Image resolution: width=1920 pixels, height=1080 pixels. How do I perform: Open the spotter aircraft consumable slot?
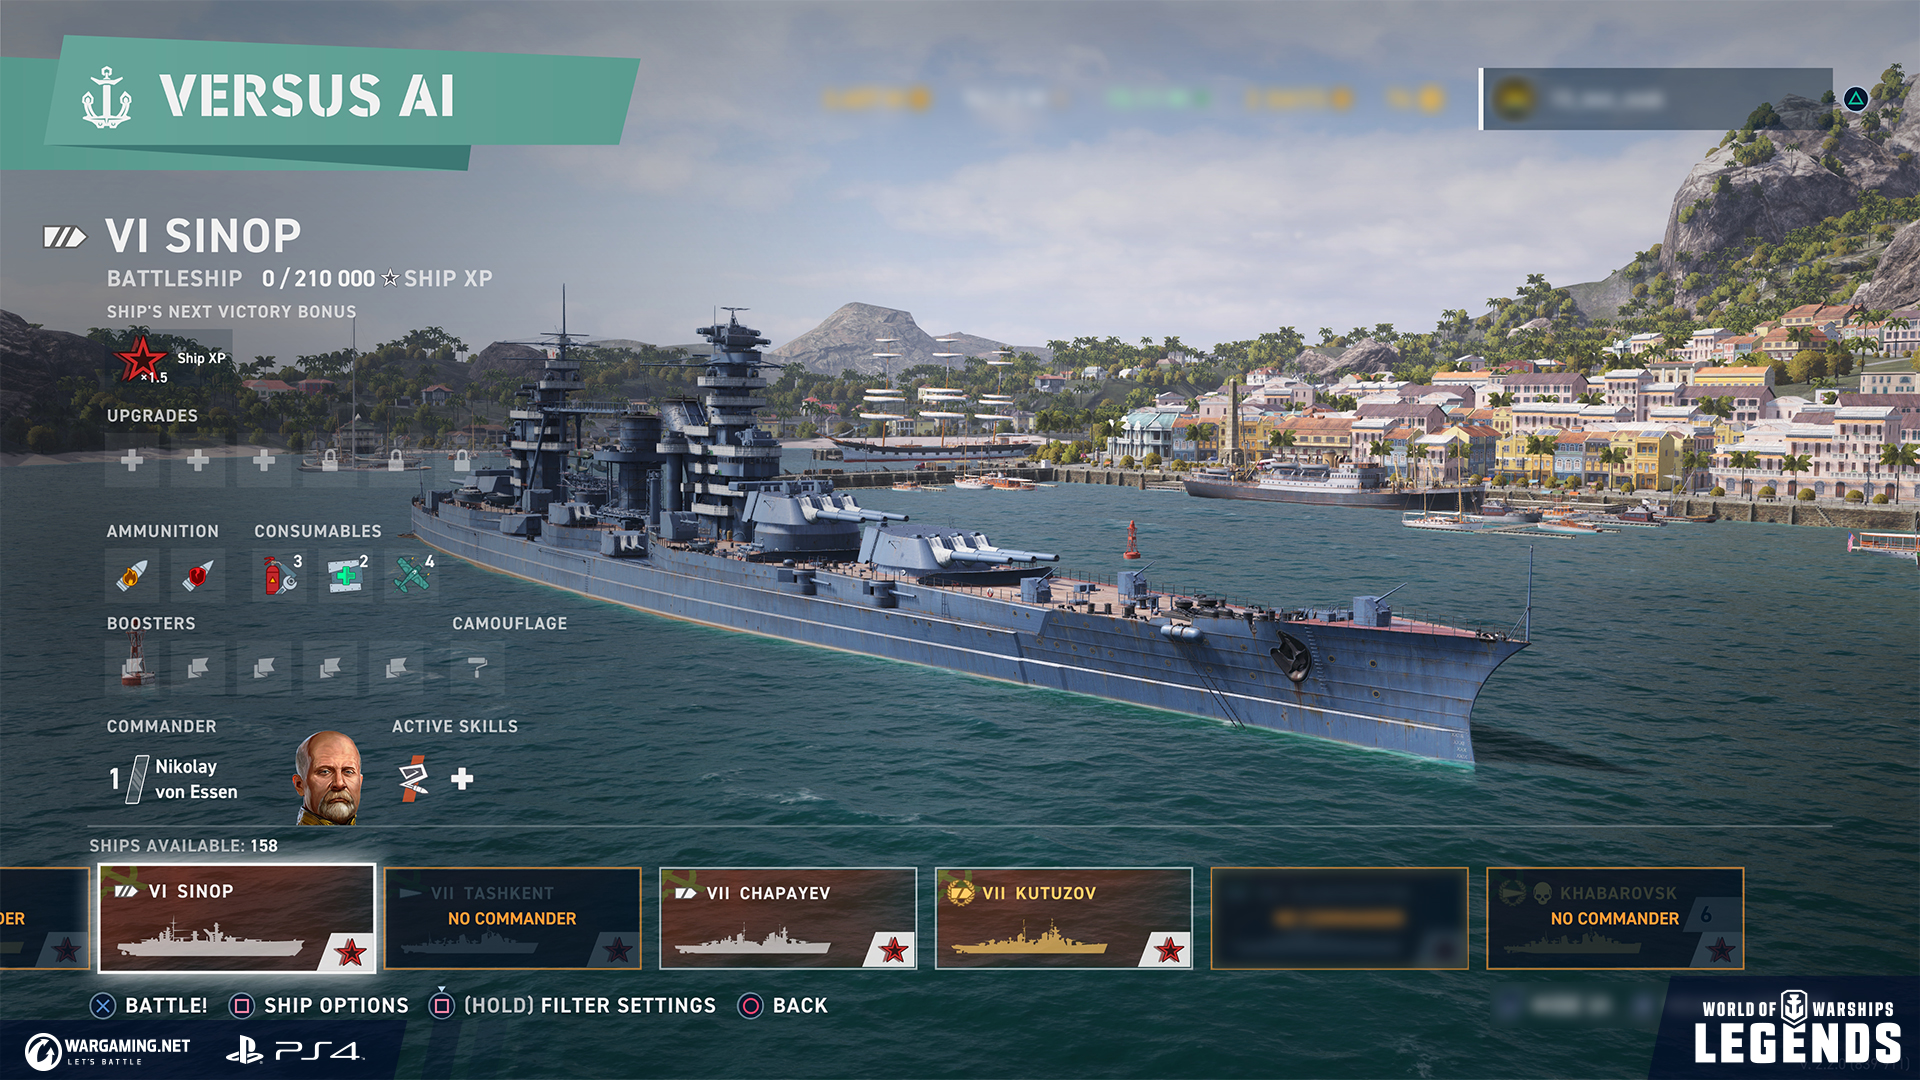point(412,575)
